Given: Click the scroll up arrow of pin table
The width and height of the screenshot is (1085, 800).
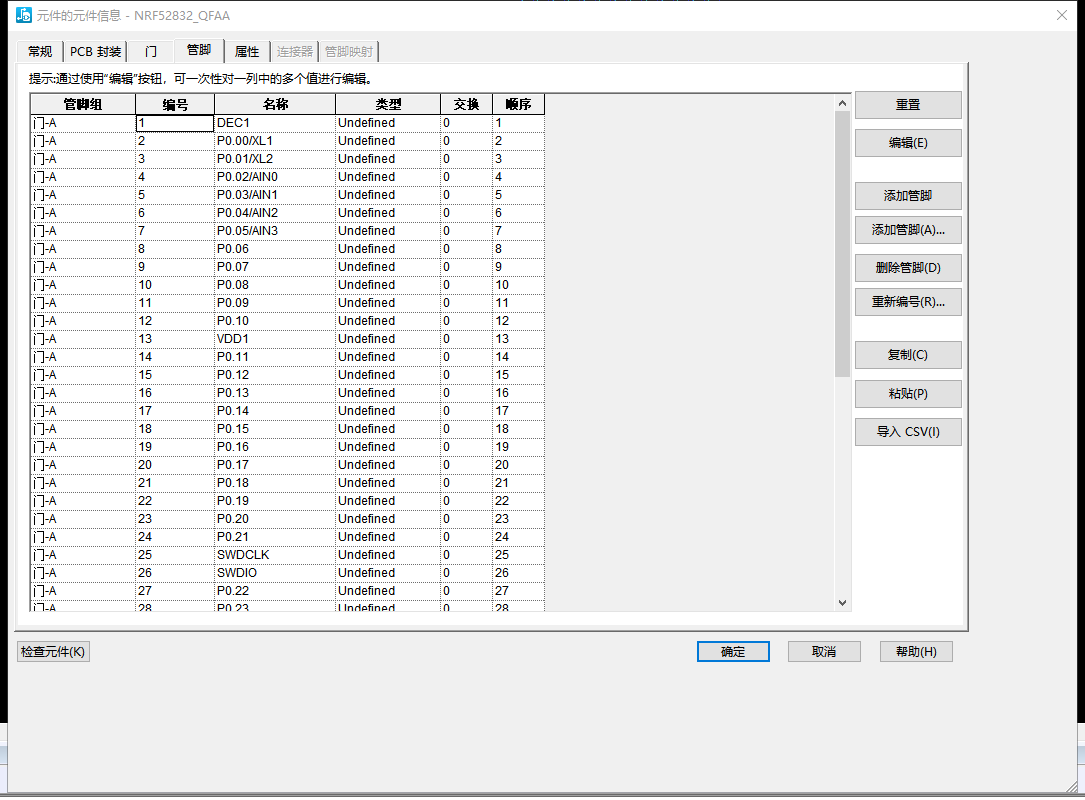Looking at the screenshot, I should coord(842,103).
